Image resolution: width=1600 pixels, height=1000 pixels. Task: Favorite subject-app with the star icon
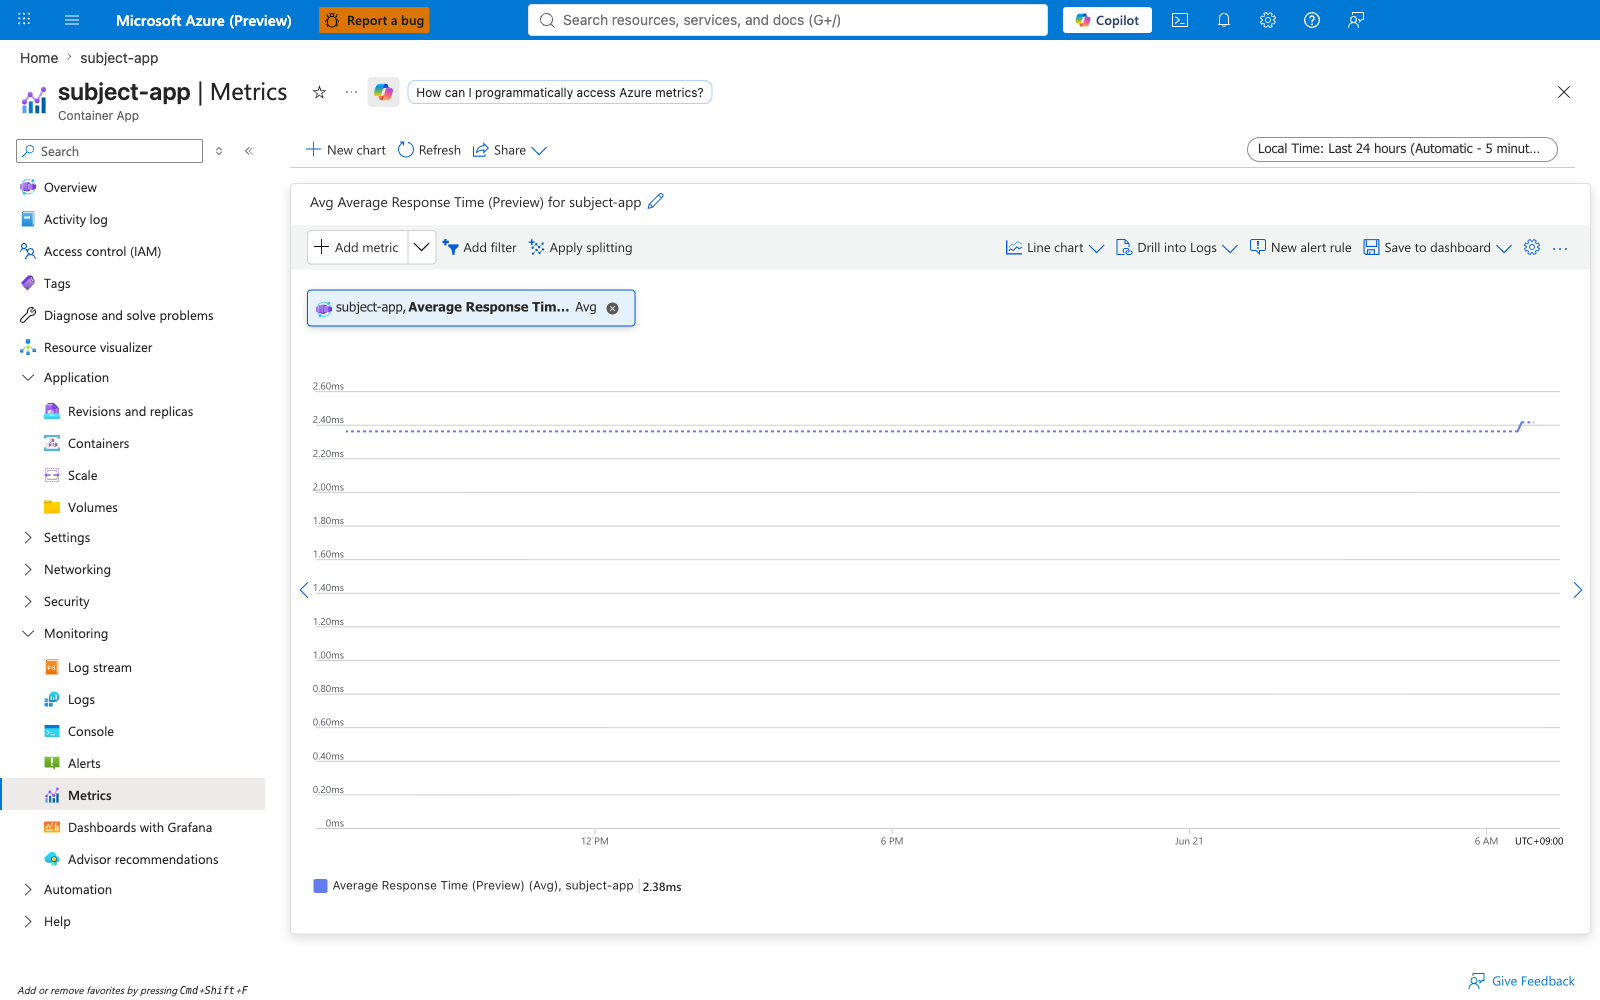[x=319, y=92]
